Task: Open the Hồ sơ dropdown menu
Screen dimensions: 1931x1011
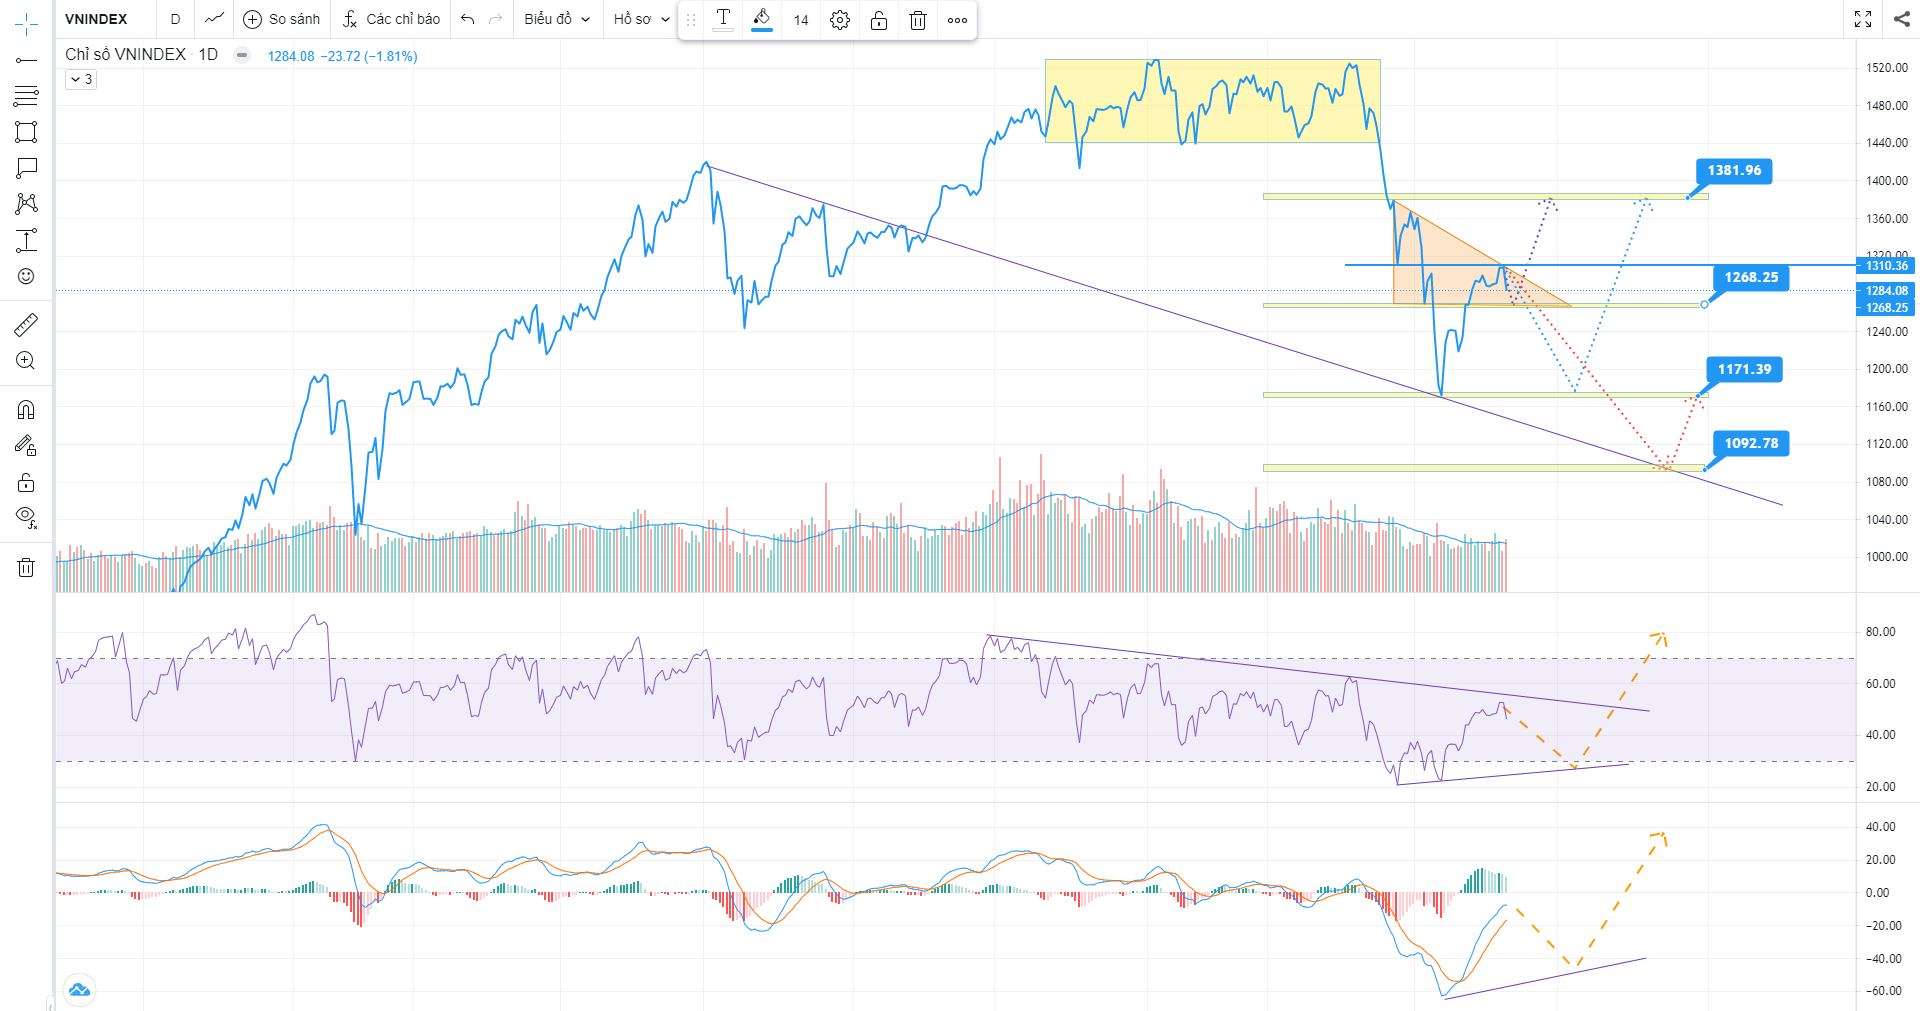Action: pyautogui.click(x=641, y=19)
